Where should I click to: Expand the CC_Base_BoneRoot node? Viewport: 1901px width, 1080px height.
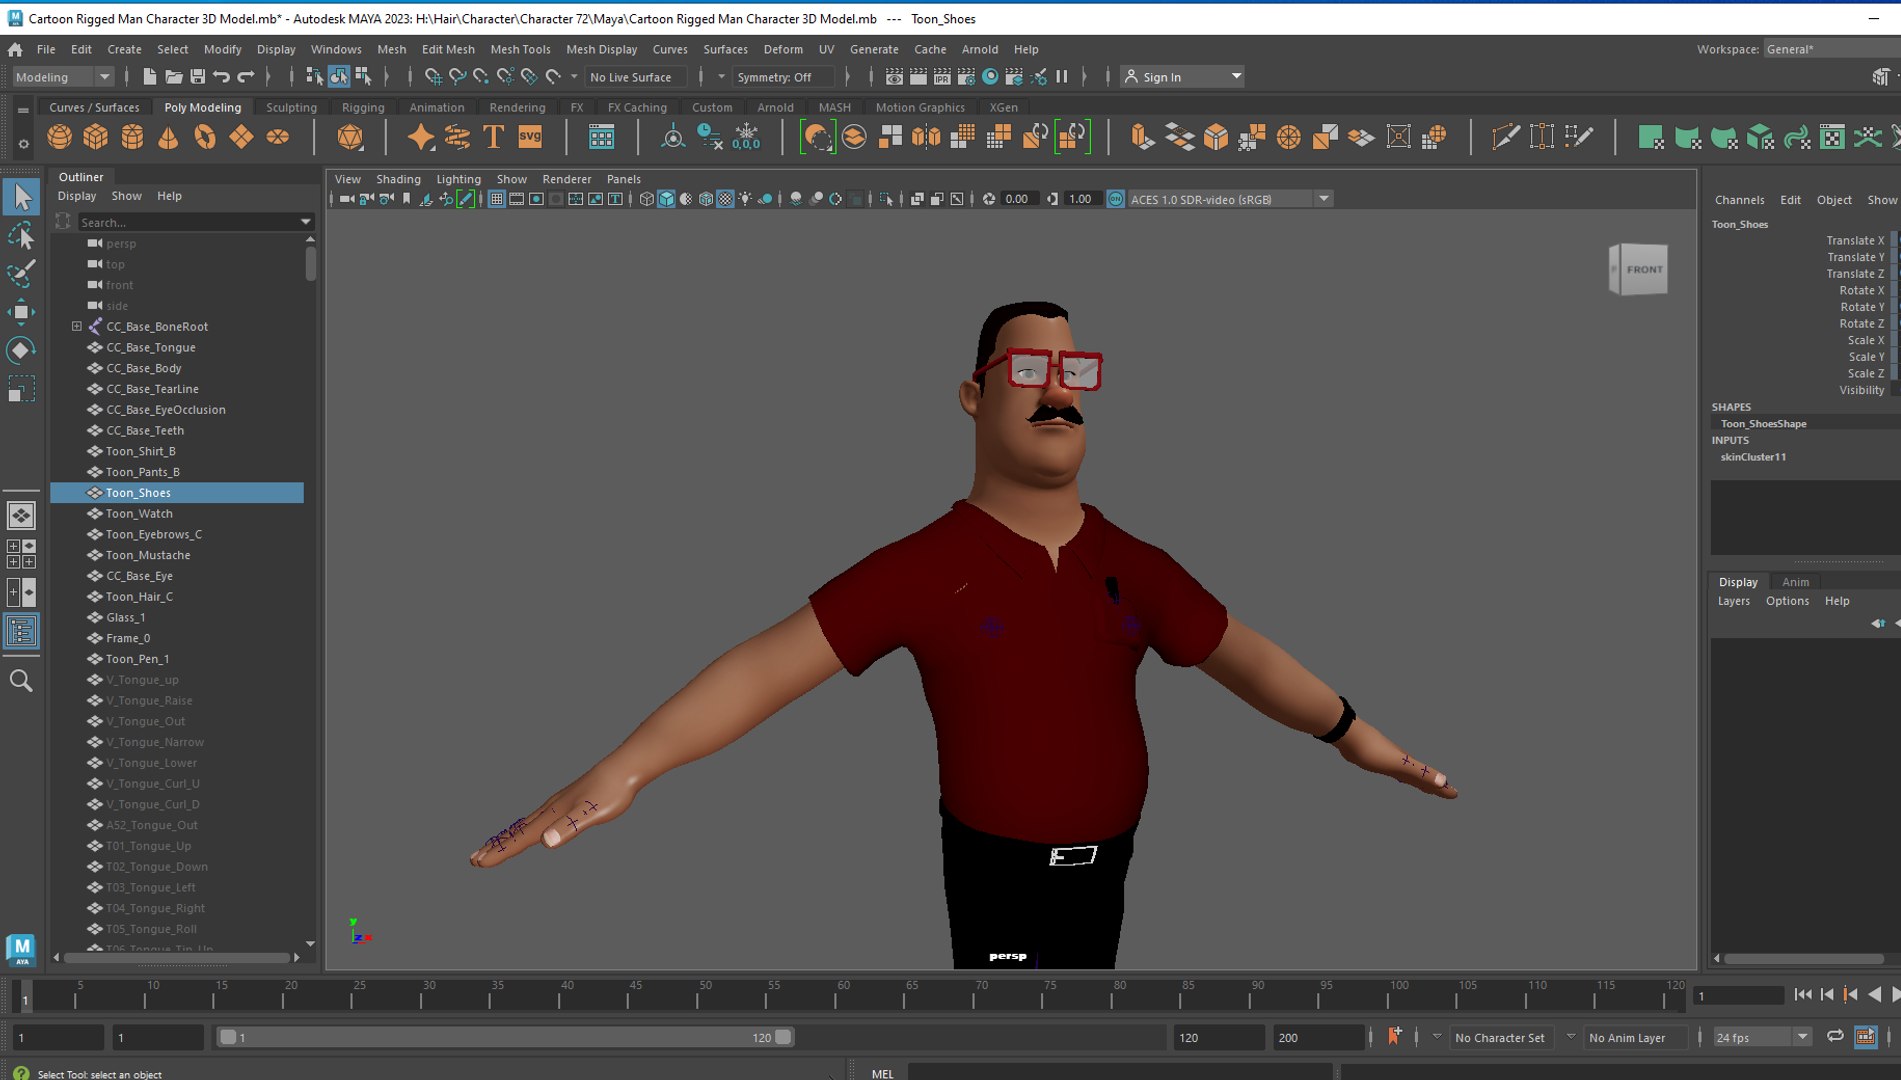click(77, 326)
